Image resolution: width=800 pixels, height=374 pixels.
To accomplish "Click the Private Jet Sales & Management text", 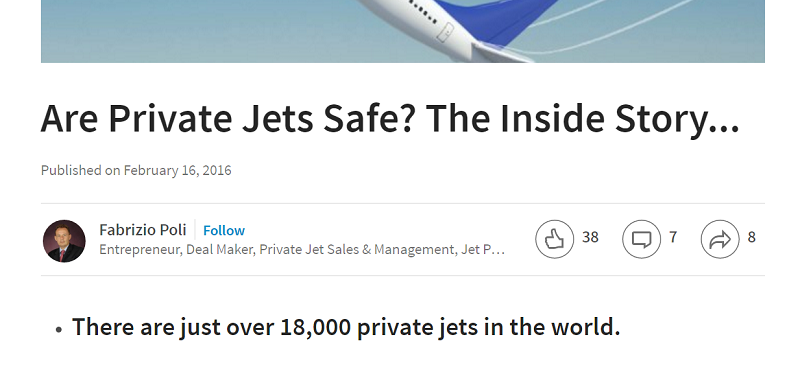I will coord(356,250).
